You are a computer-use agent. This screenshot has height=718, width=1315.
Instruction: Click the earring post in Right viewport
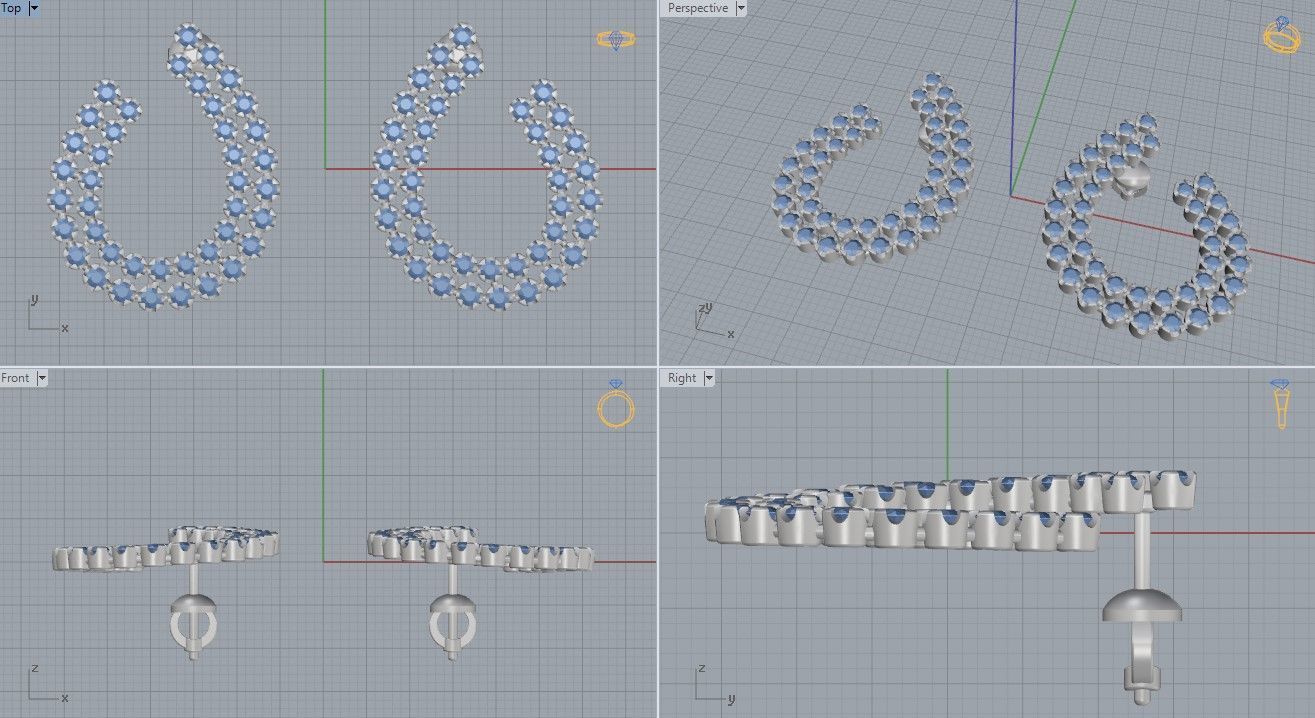pos(1143,548)
